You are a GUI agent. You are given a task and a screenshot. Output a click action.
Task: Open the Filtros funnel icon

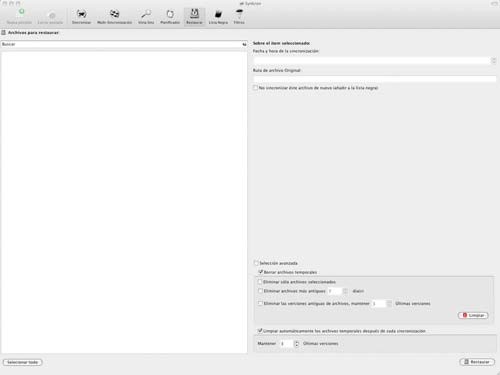pos(239,14)
